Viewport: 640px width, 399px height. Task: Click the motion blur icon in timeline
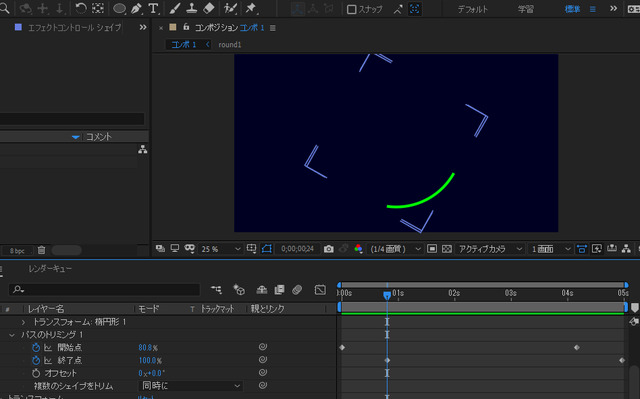tap(297, 290)
